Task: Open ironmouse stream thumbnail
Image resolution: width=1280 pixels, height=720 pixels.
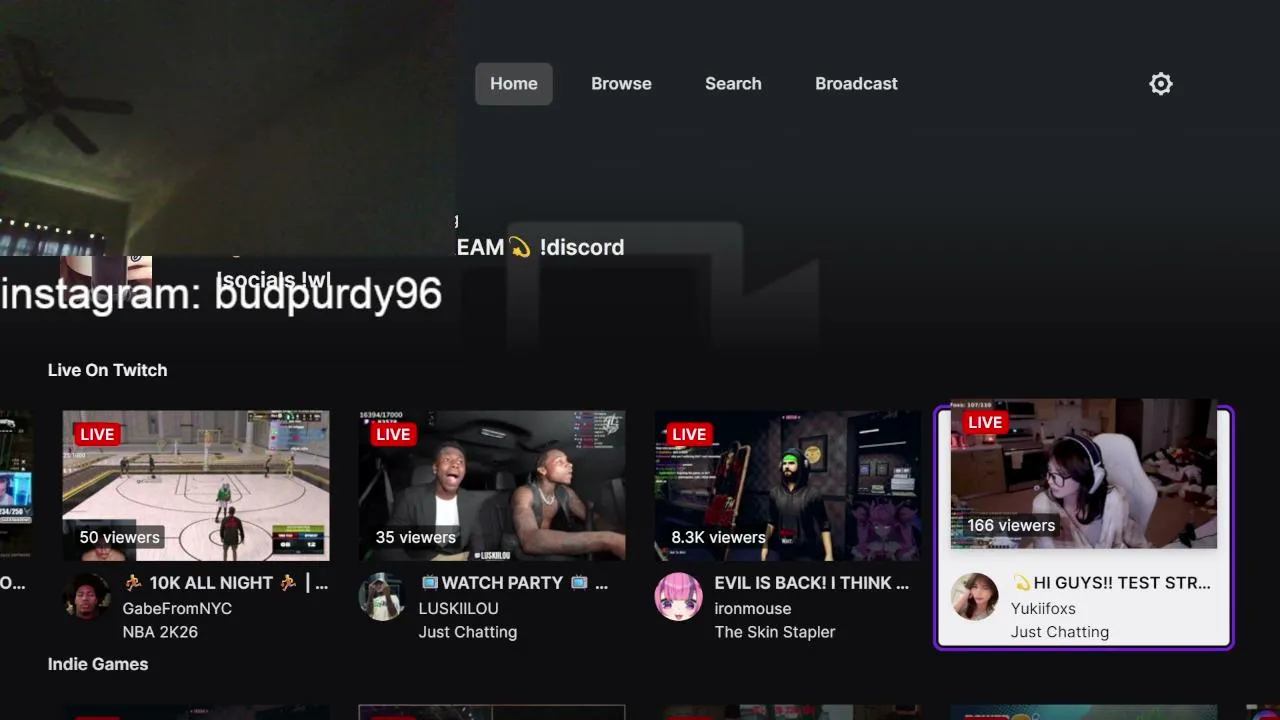Action: [x=788, y=485]
